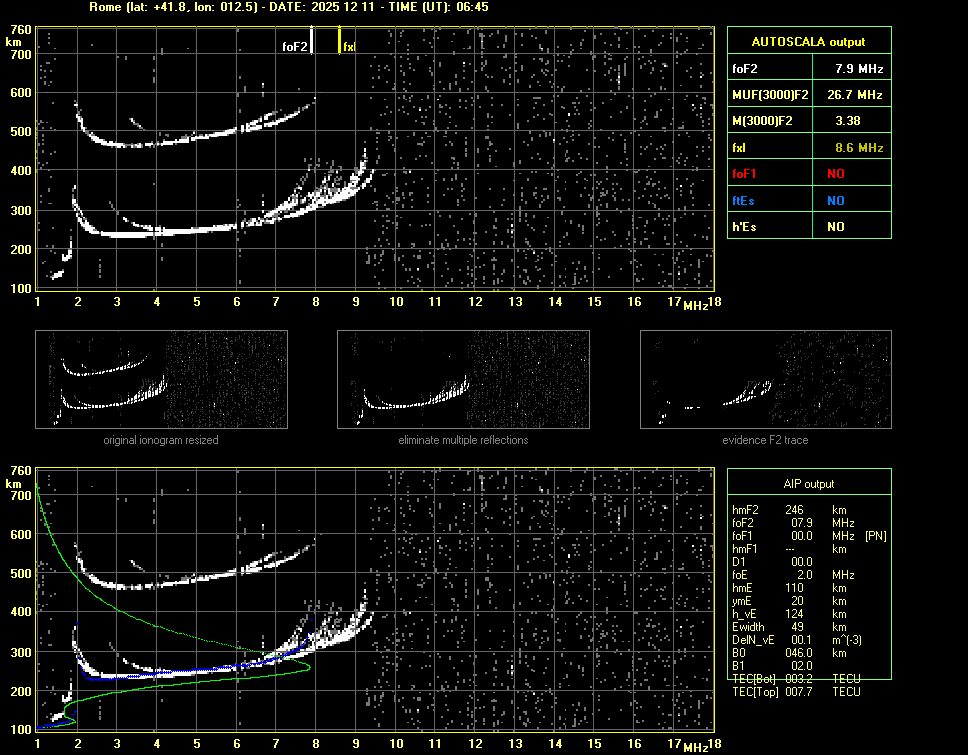
Task: Open the original ionogram resized thumbnail
Action: coord(161,379)
